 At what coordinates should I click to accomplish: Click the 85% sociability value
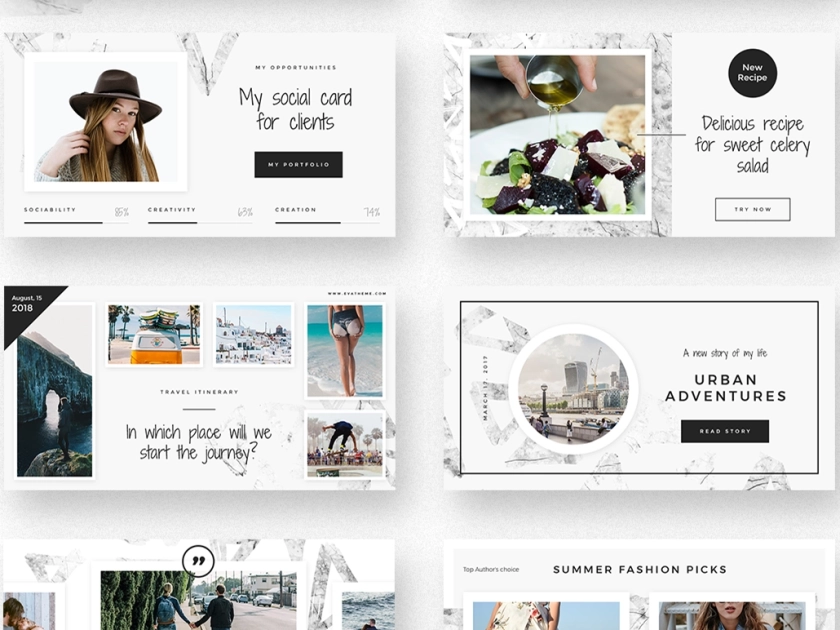122,212
